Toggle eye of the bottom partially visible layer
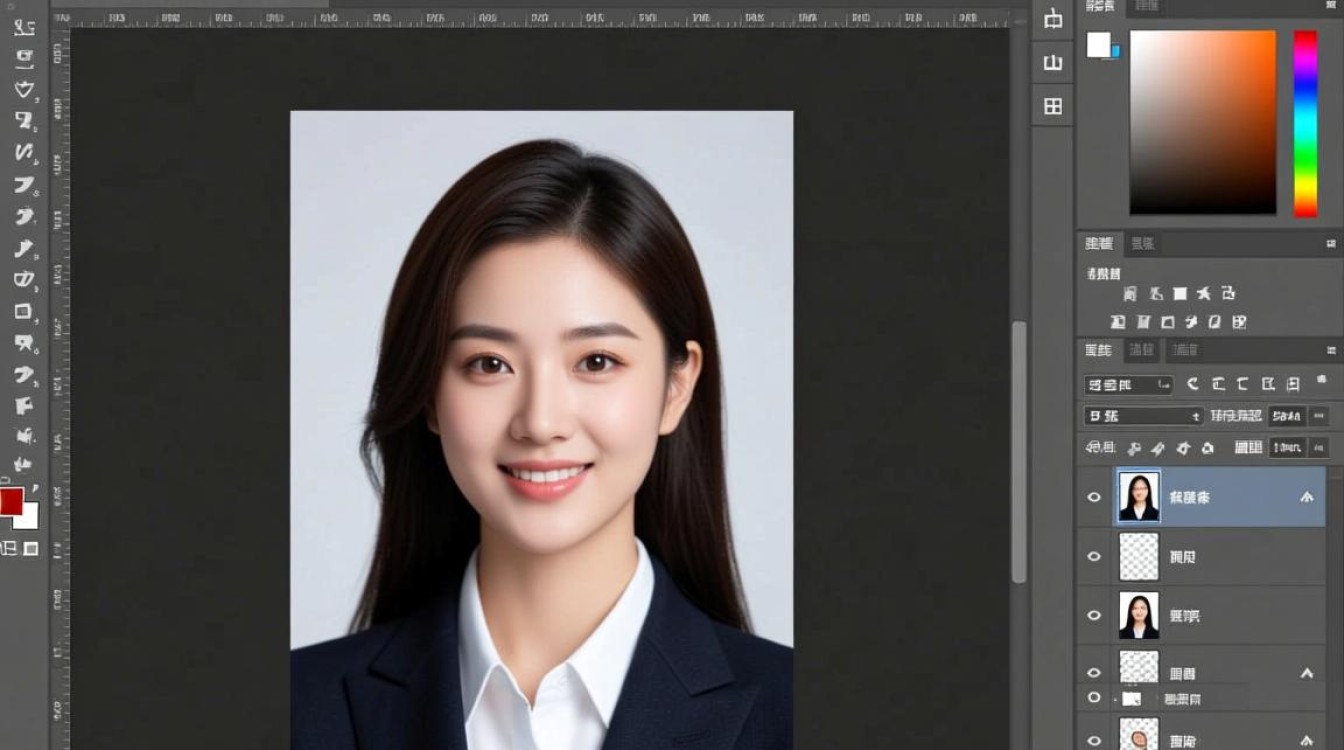Viewport: 1344px width, 750px height. tap(1094, 740)
